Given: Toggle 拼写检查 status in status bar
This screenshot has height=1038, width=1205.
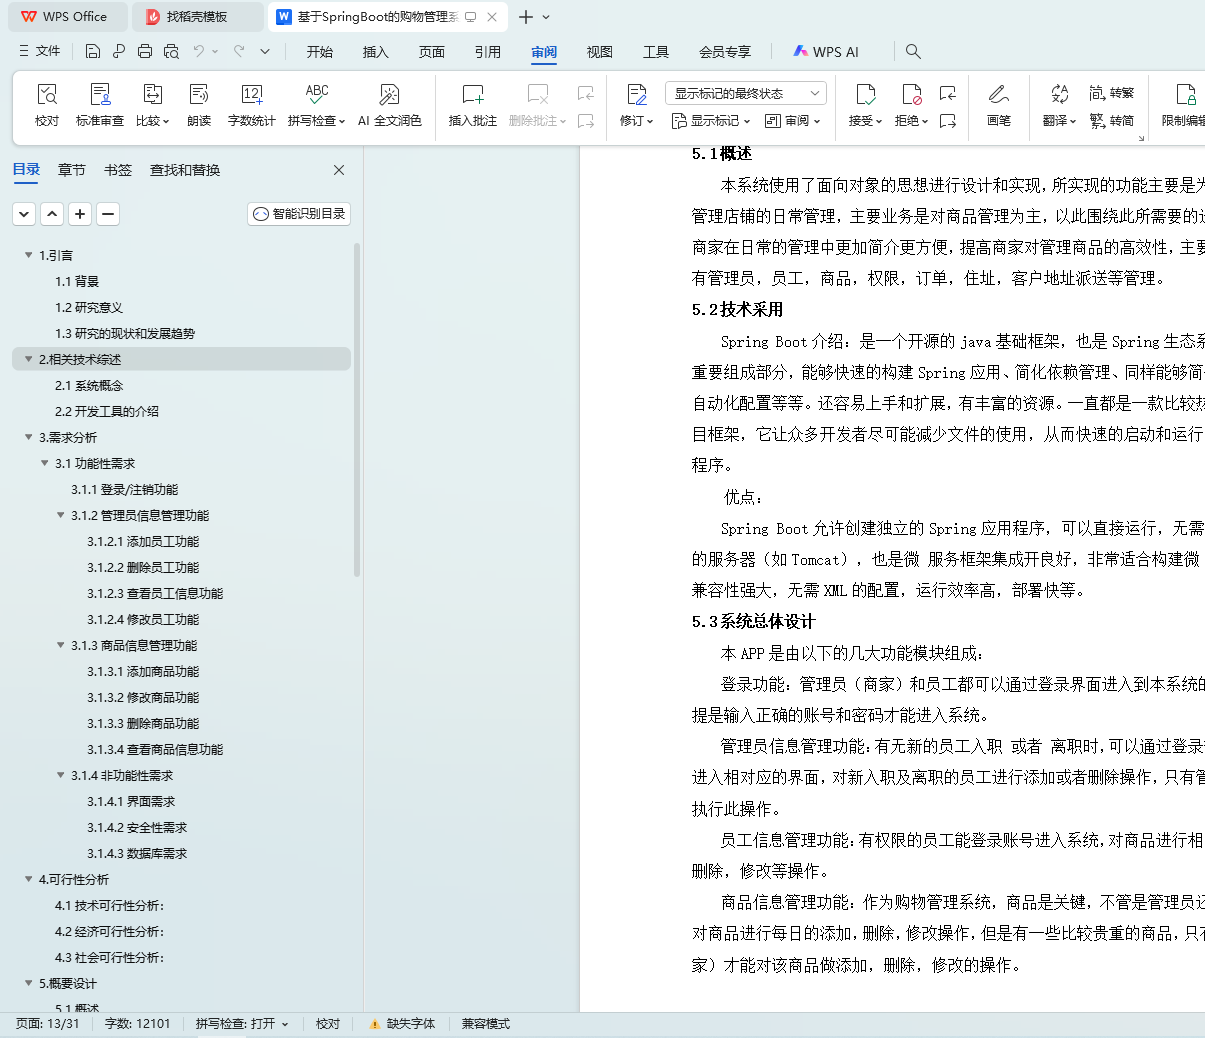Looking at the screenshot, I should pyautogui.click(x=242, y=1024).
